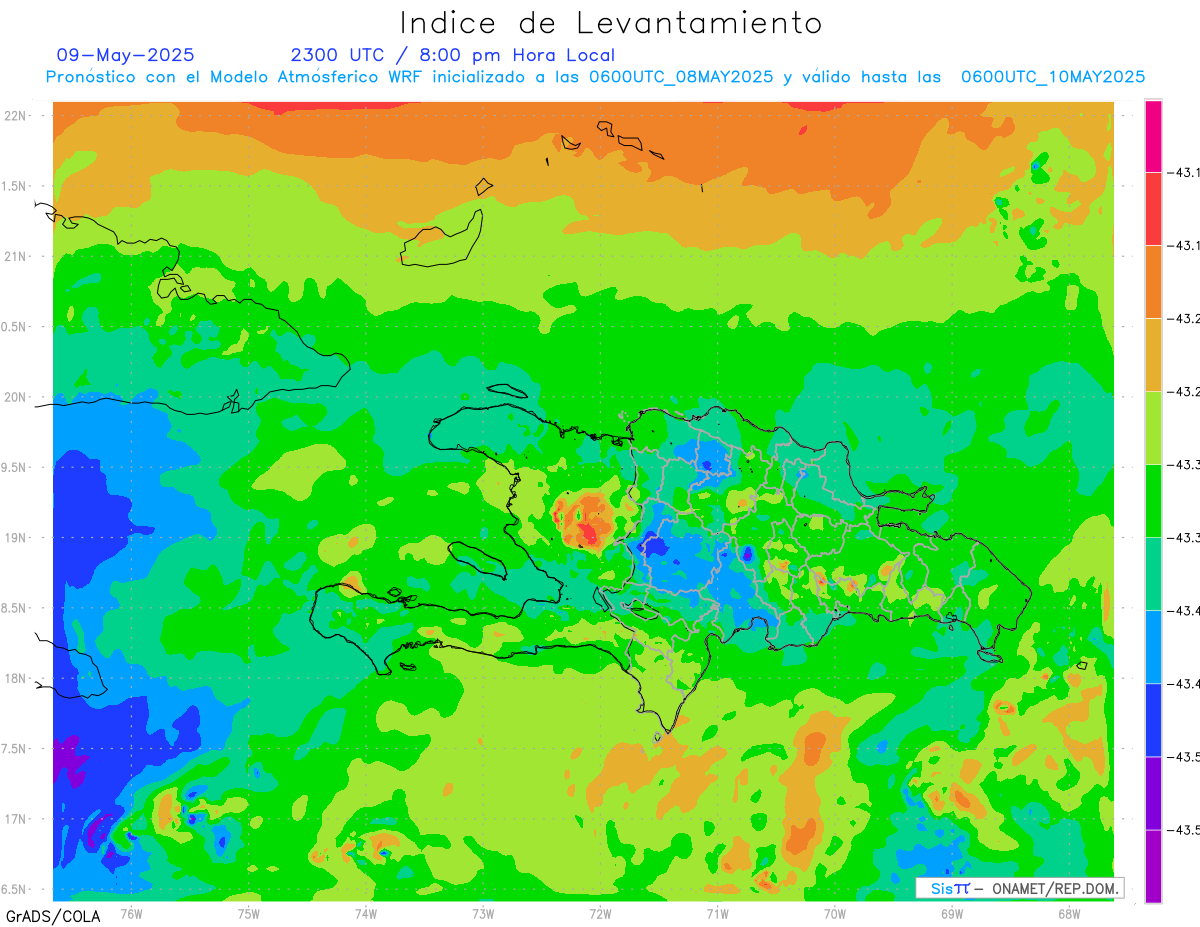Click the 'Indice de Levantamiento' map title
This screenshot has height=927, width=1200.
click(611, 22)
